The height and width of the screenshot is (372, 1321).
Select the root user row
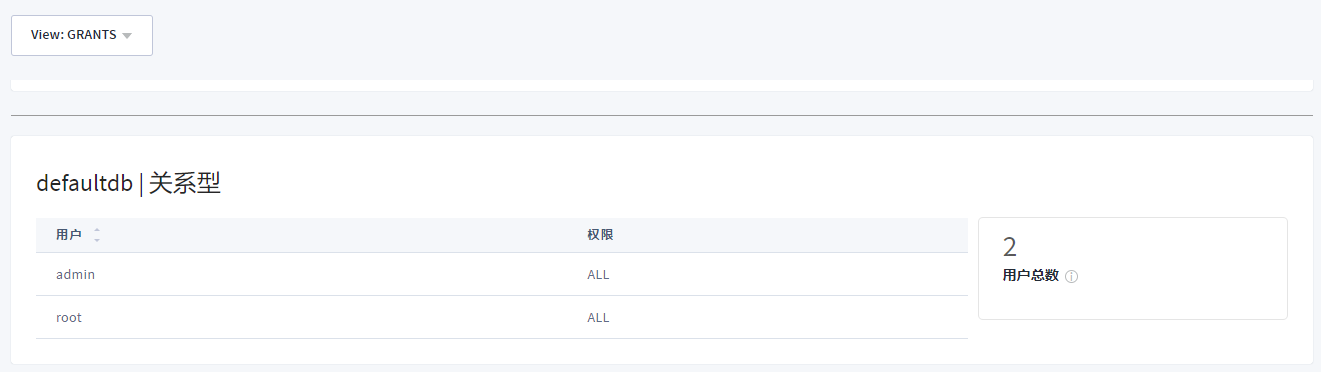tap(502, 317)
